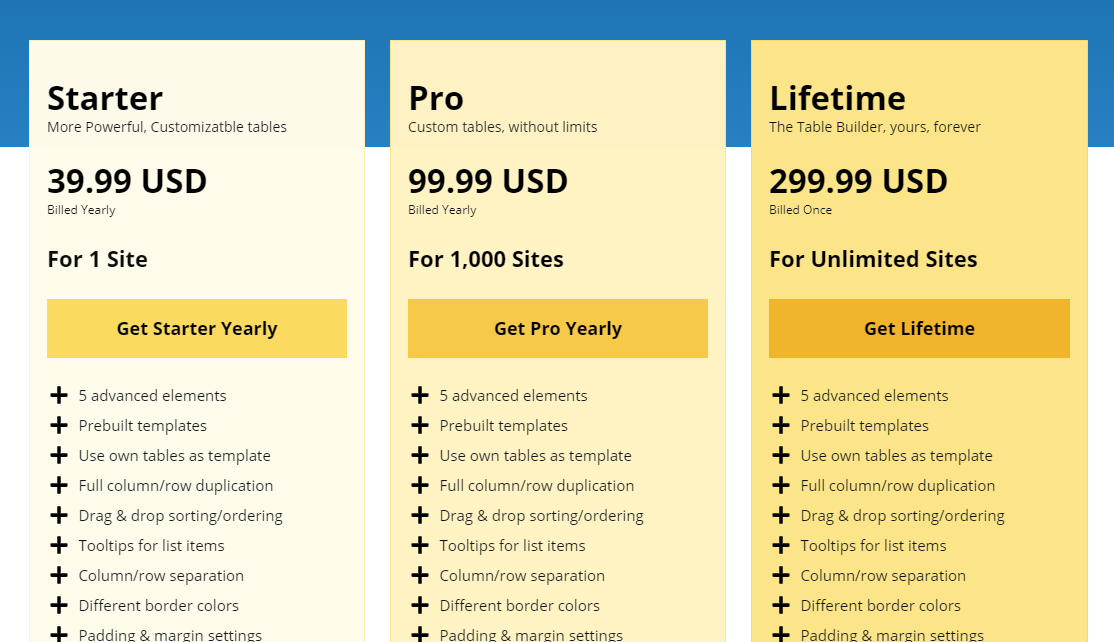Click the Get Pro Yearly button
This screenshot has height=642, width=1114.
pos(558,328)
